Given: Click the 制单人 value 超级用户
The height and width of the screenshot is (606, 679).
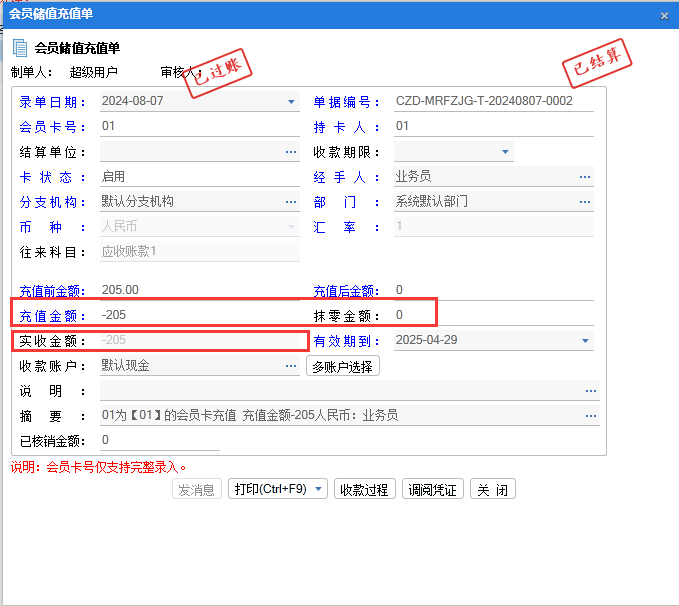Looking at the screenshot, I should coord(94,72).
